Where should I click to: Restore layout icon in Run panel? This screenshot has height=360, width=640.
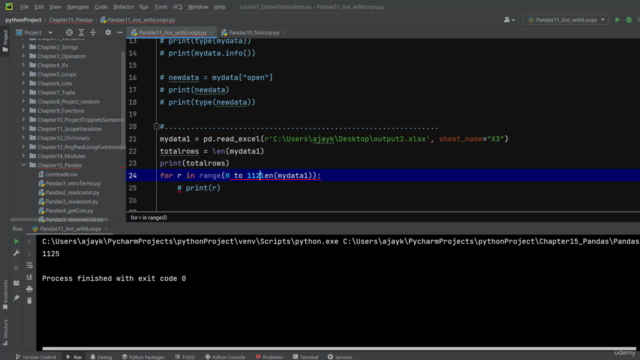pos(16,283)
